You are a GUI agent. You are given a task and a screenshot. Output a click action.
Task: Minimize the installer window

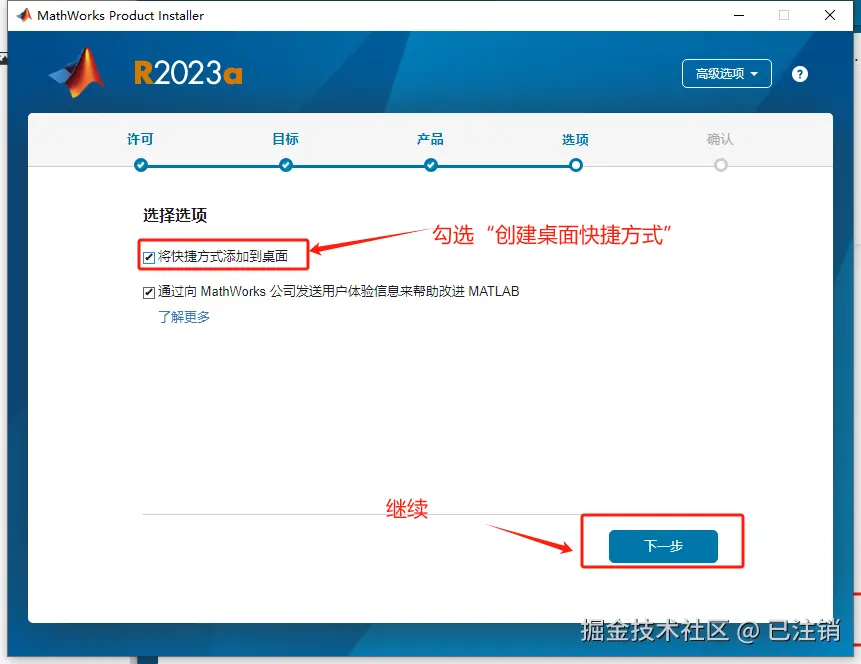739,15
